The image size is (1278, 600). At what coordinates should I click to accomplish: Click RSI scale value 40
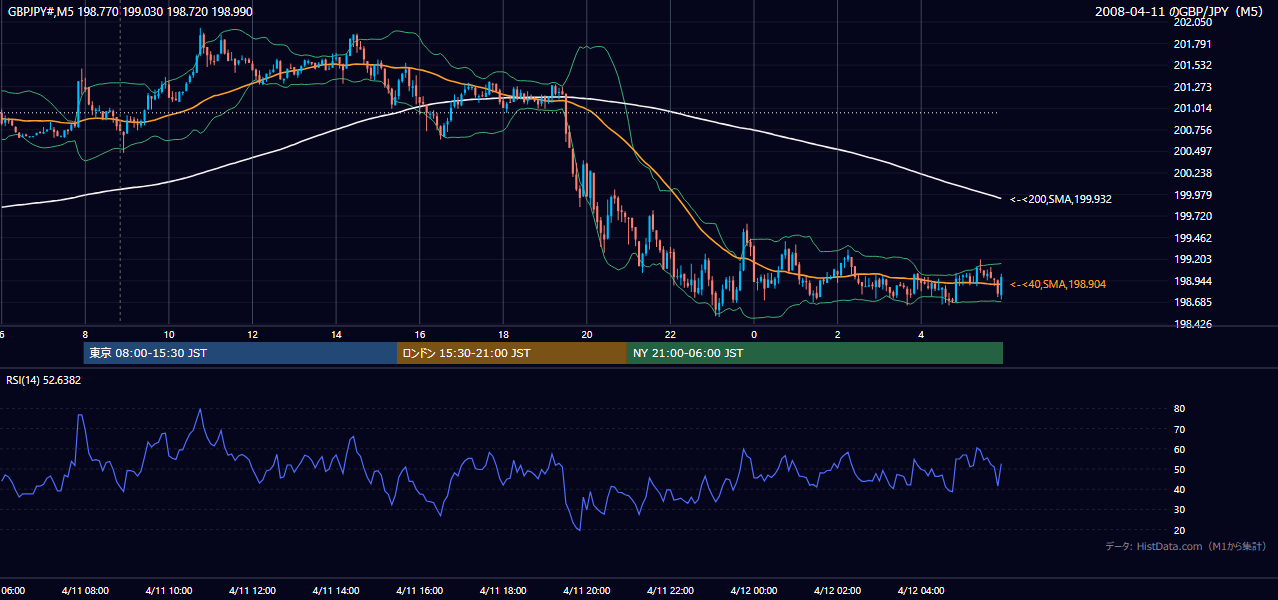[x=1179, y=489]
